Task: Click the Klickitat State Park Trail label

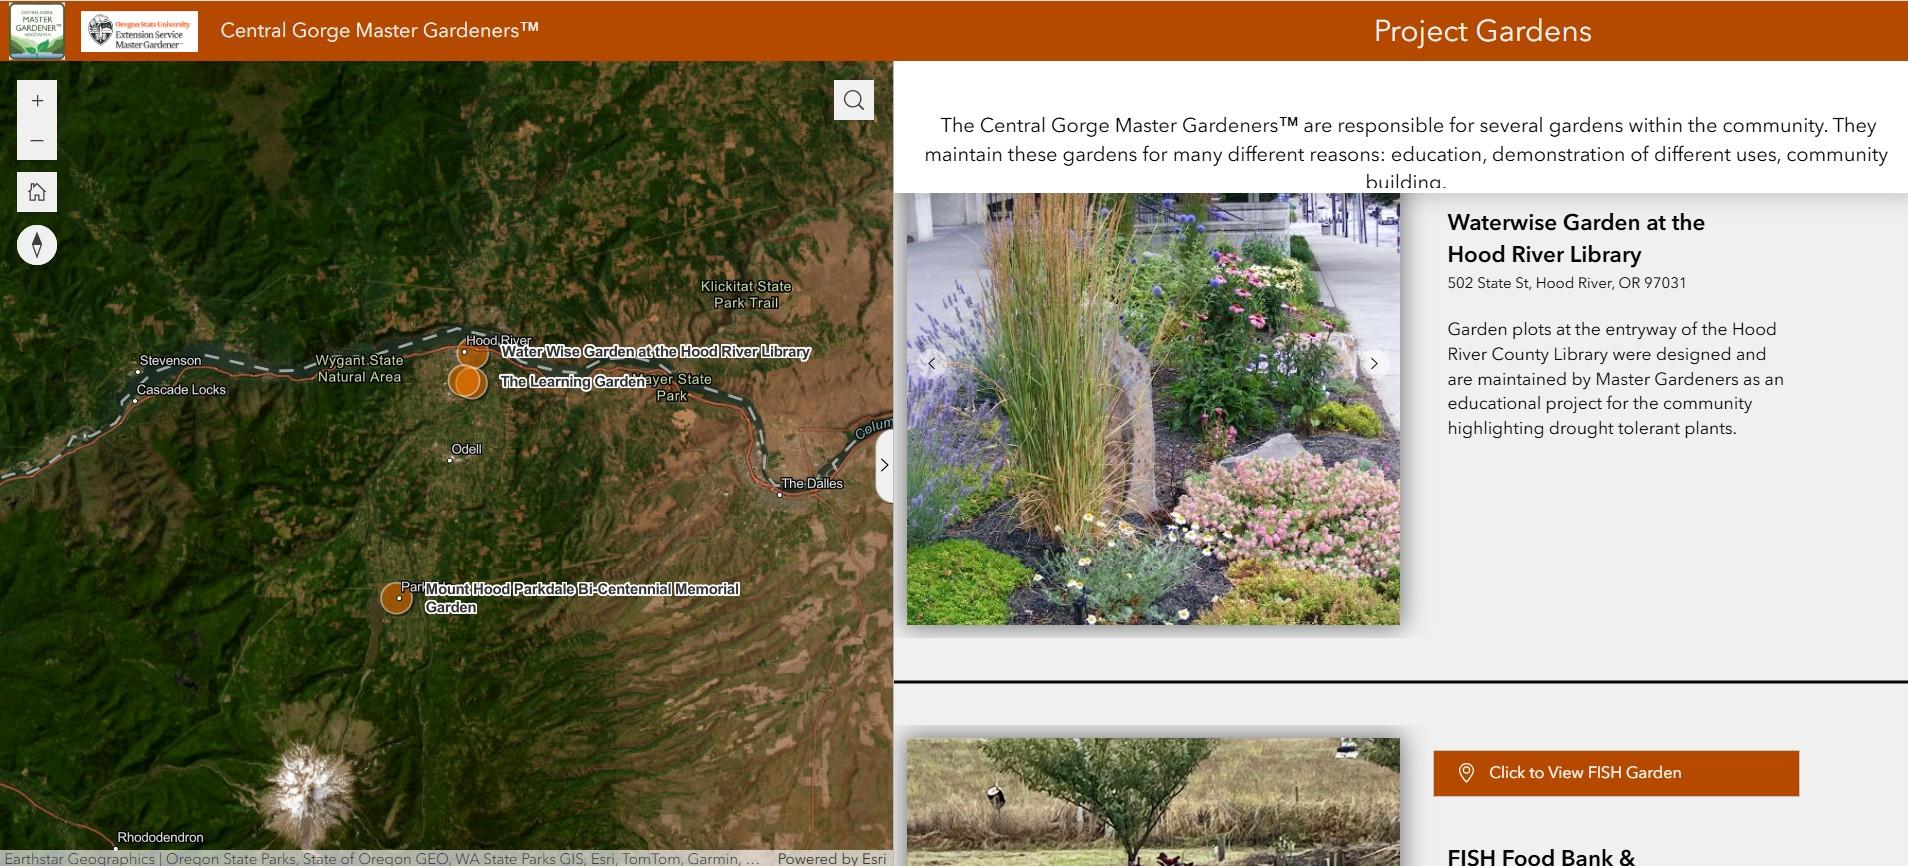Action: click(746, 295)
